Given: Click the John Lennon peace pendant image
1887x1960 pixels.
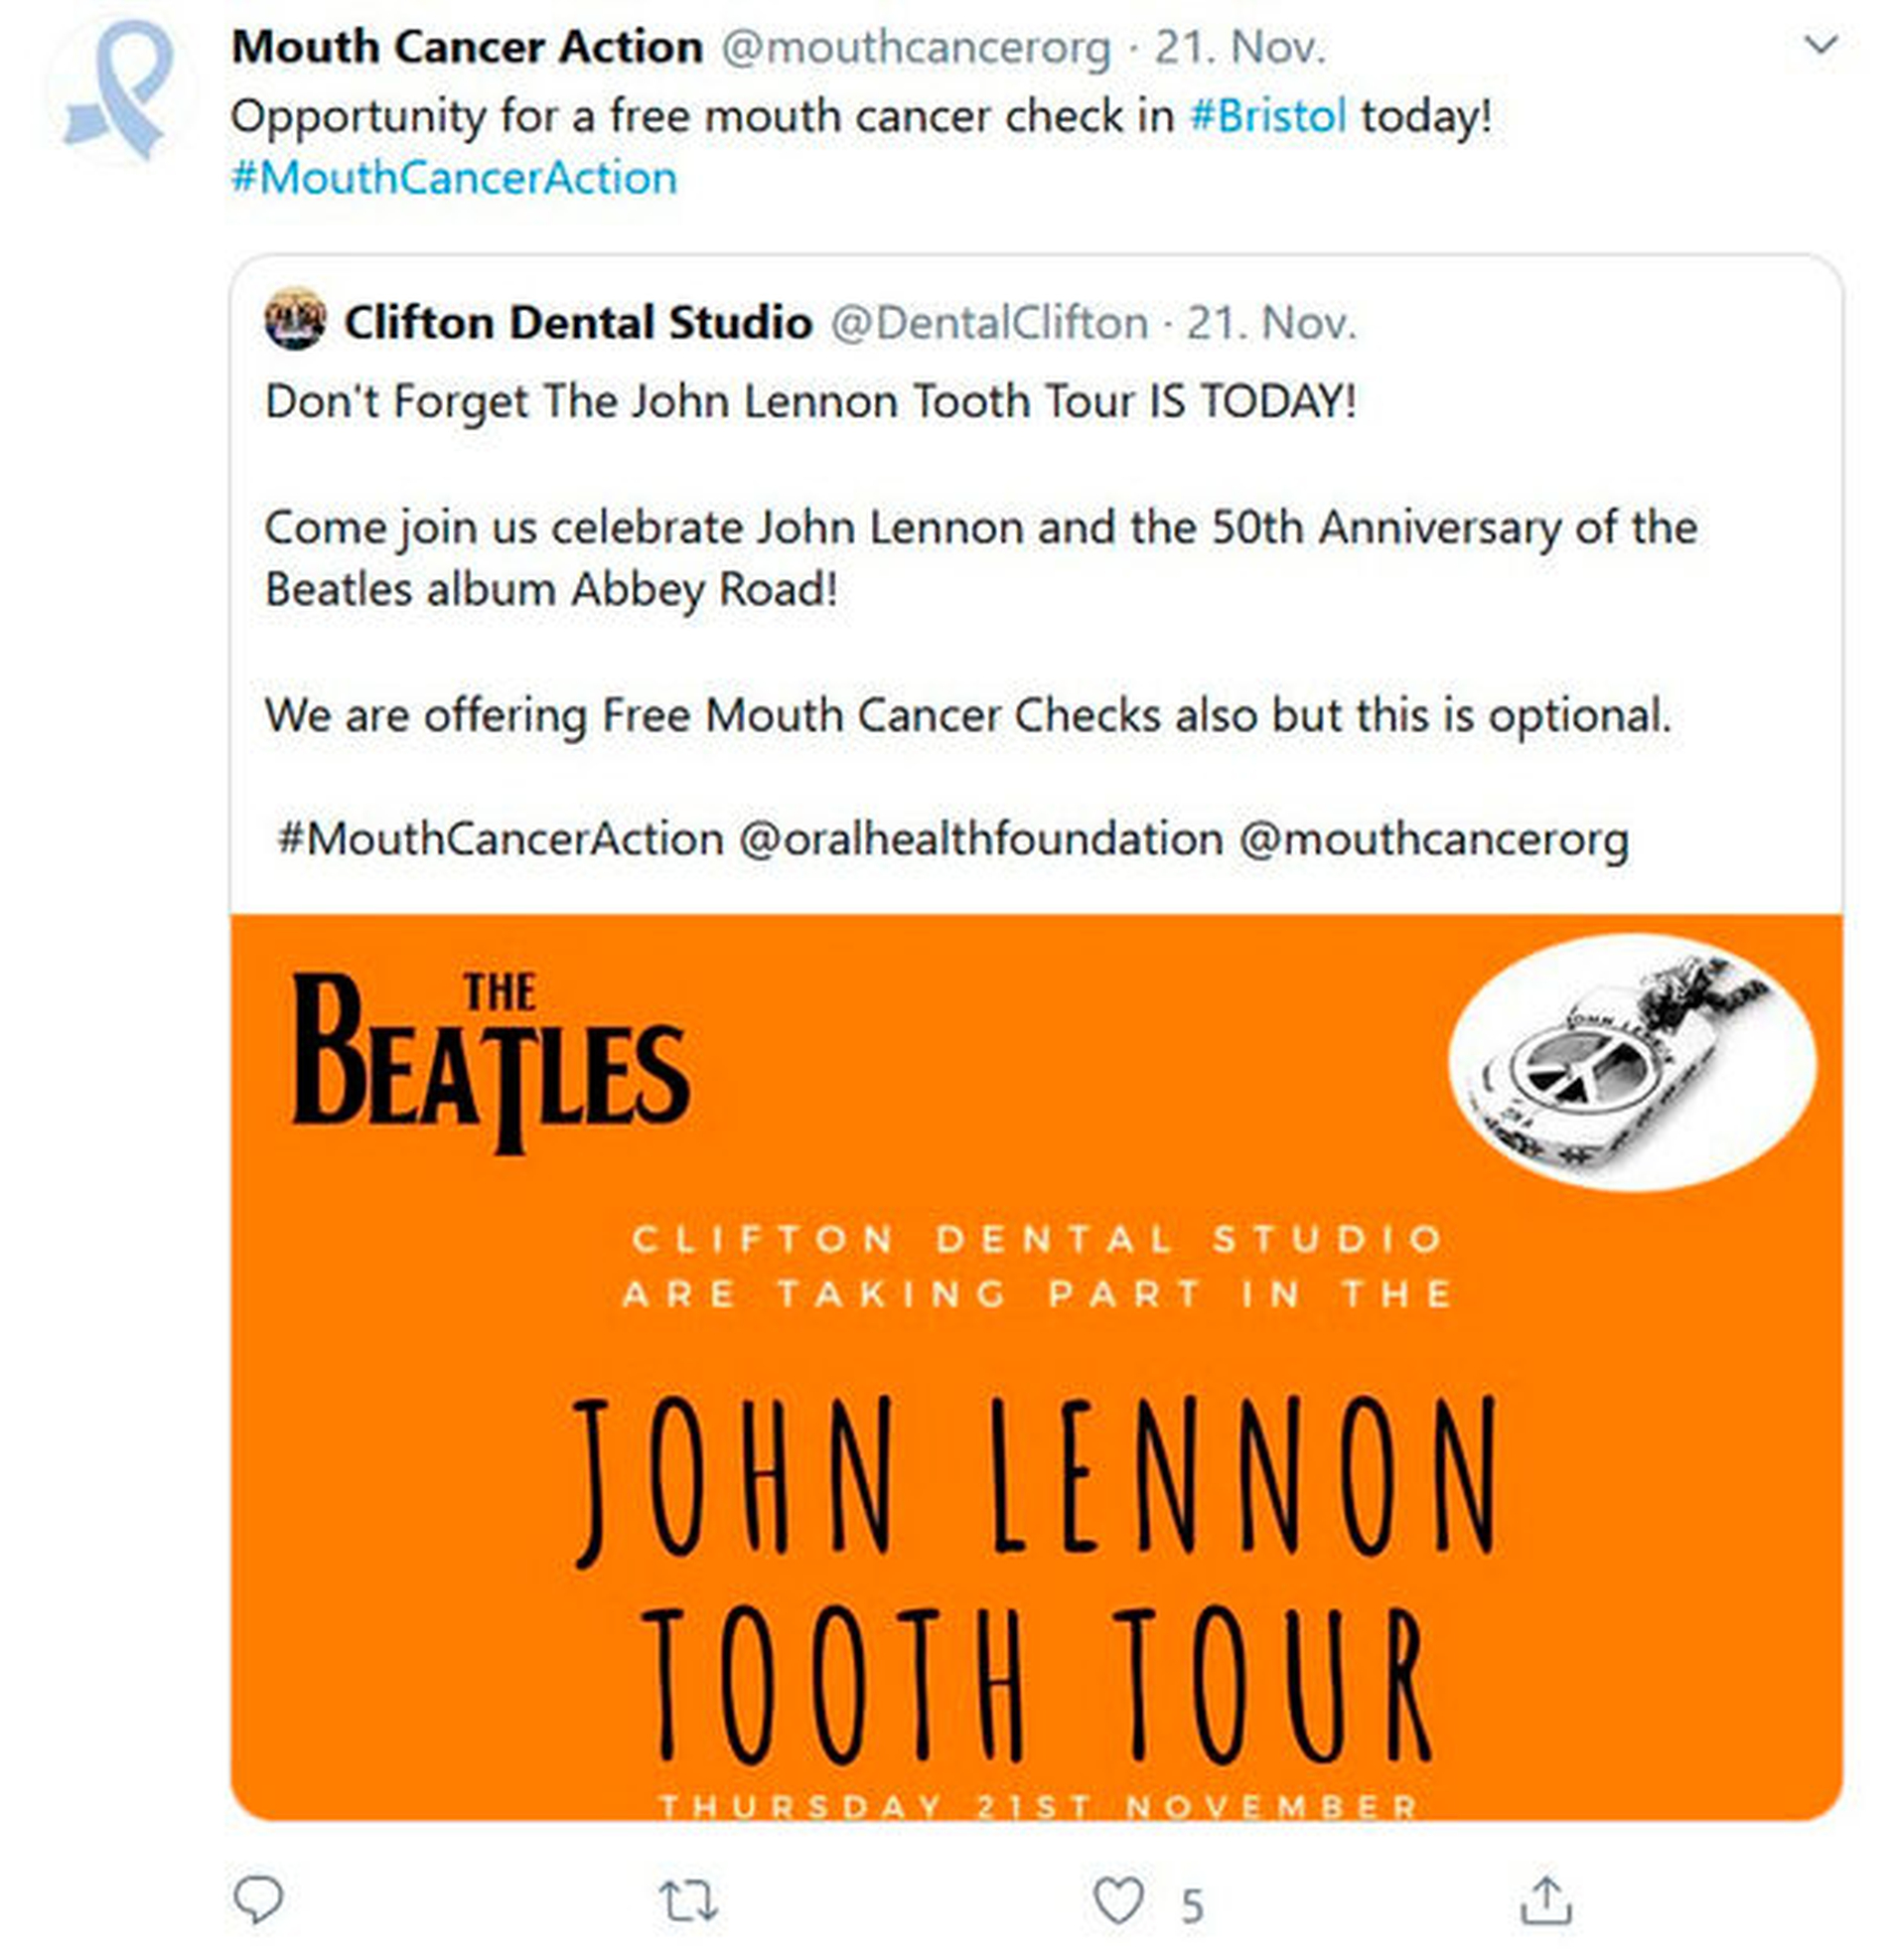Looking at the screenshot, I should [x=1632, y=1060].
